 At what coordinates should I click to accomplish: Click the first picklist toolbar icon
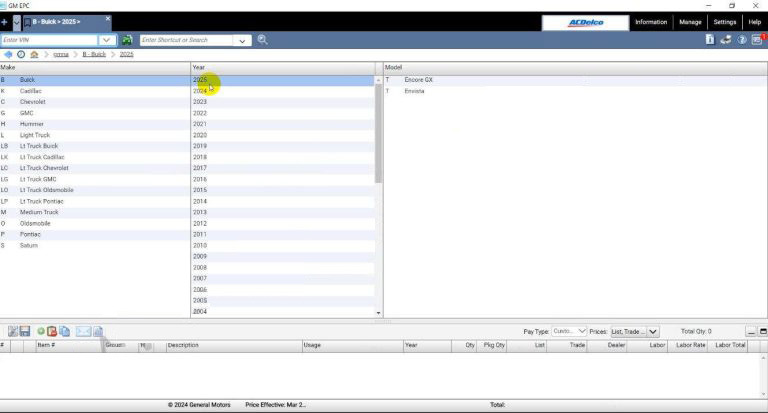[x=13, y=332]
